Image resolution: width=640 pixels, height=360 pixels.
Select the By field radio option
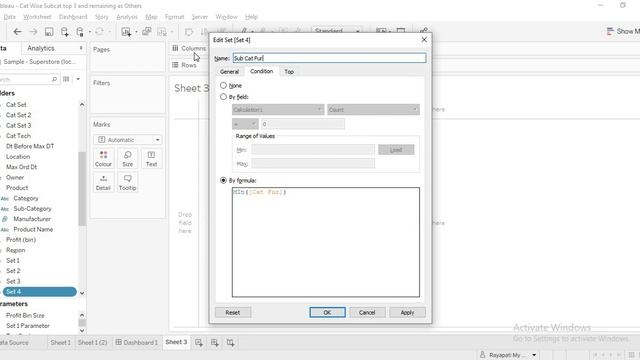[x=223, y=97]
